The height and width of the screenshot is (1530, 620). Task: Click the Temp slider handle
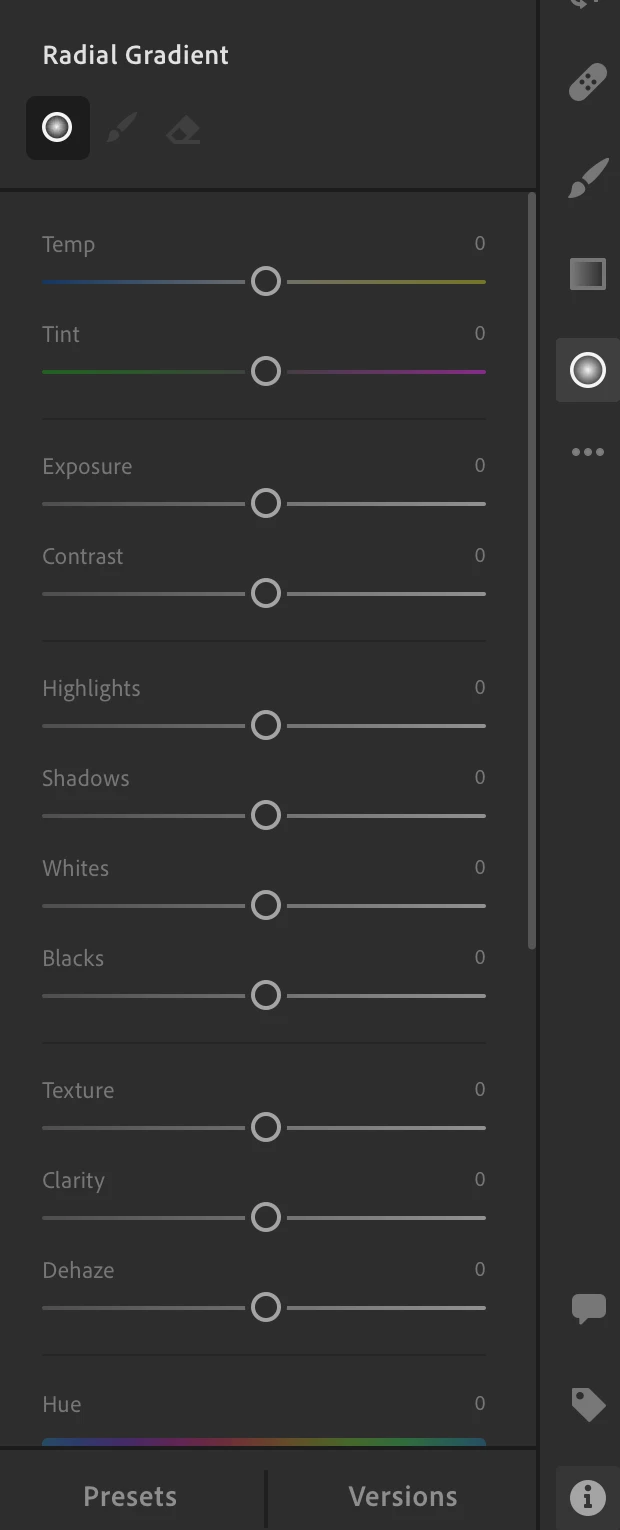click(266, 281)
